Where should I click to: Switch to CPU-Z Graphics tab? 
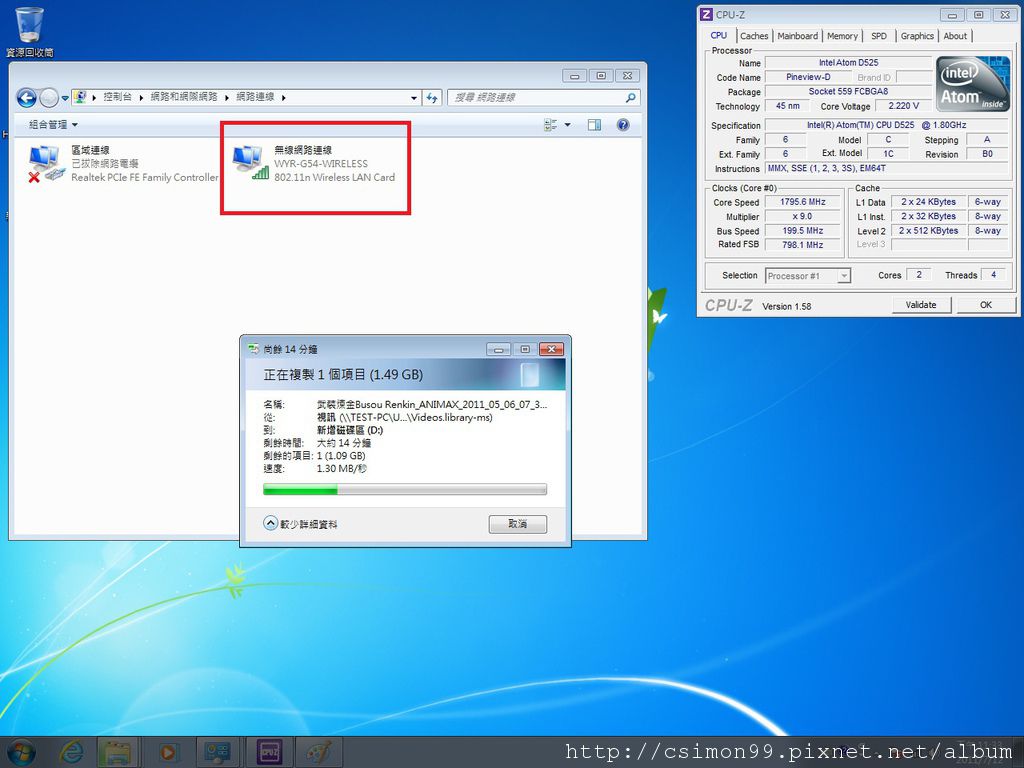tap(917, 36)
